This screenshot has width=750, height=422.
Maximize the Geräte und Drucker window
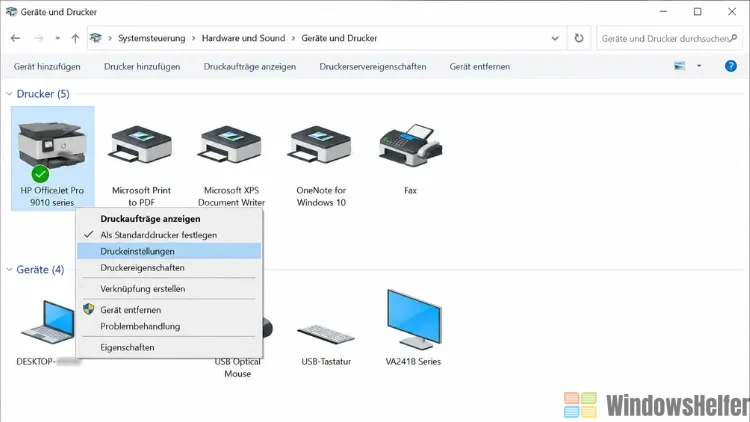click(x=697, y=11)
